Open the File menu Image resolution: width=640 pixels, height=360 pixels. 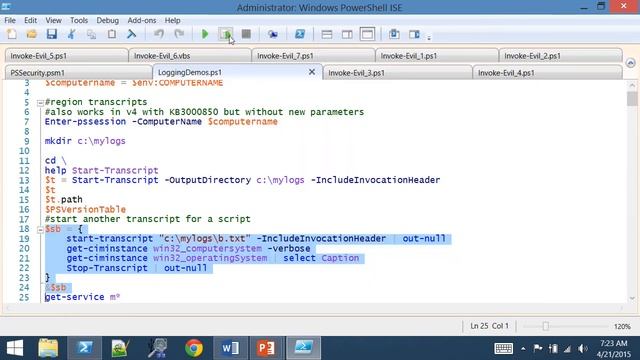10,20
